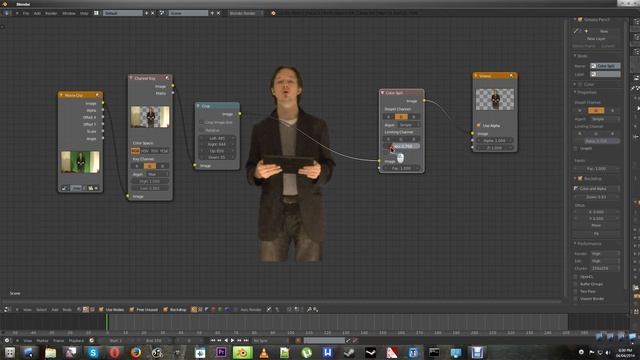Open uTorrent from the taskbar
This screenshot has width=640, height=360.
point(307,352)
